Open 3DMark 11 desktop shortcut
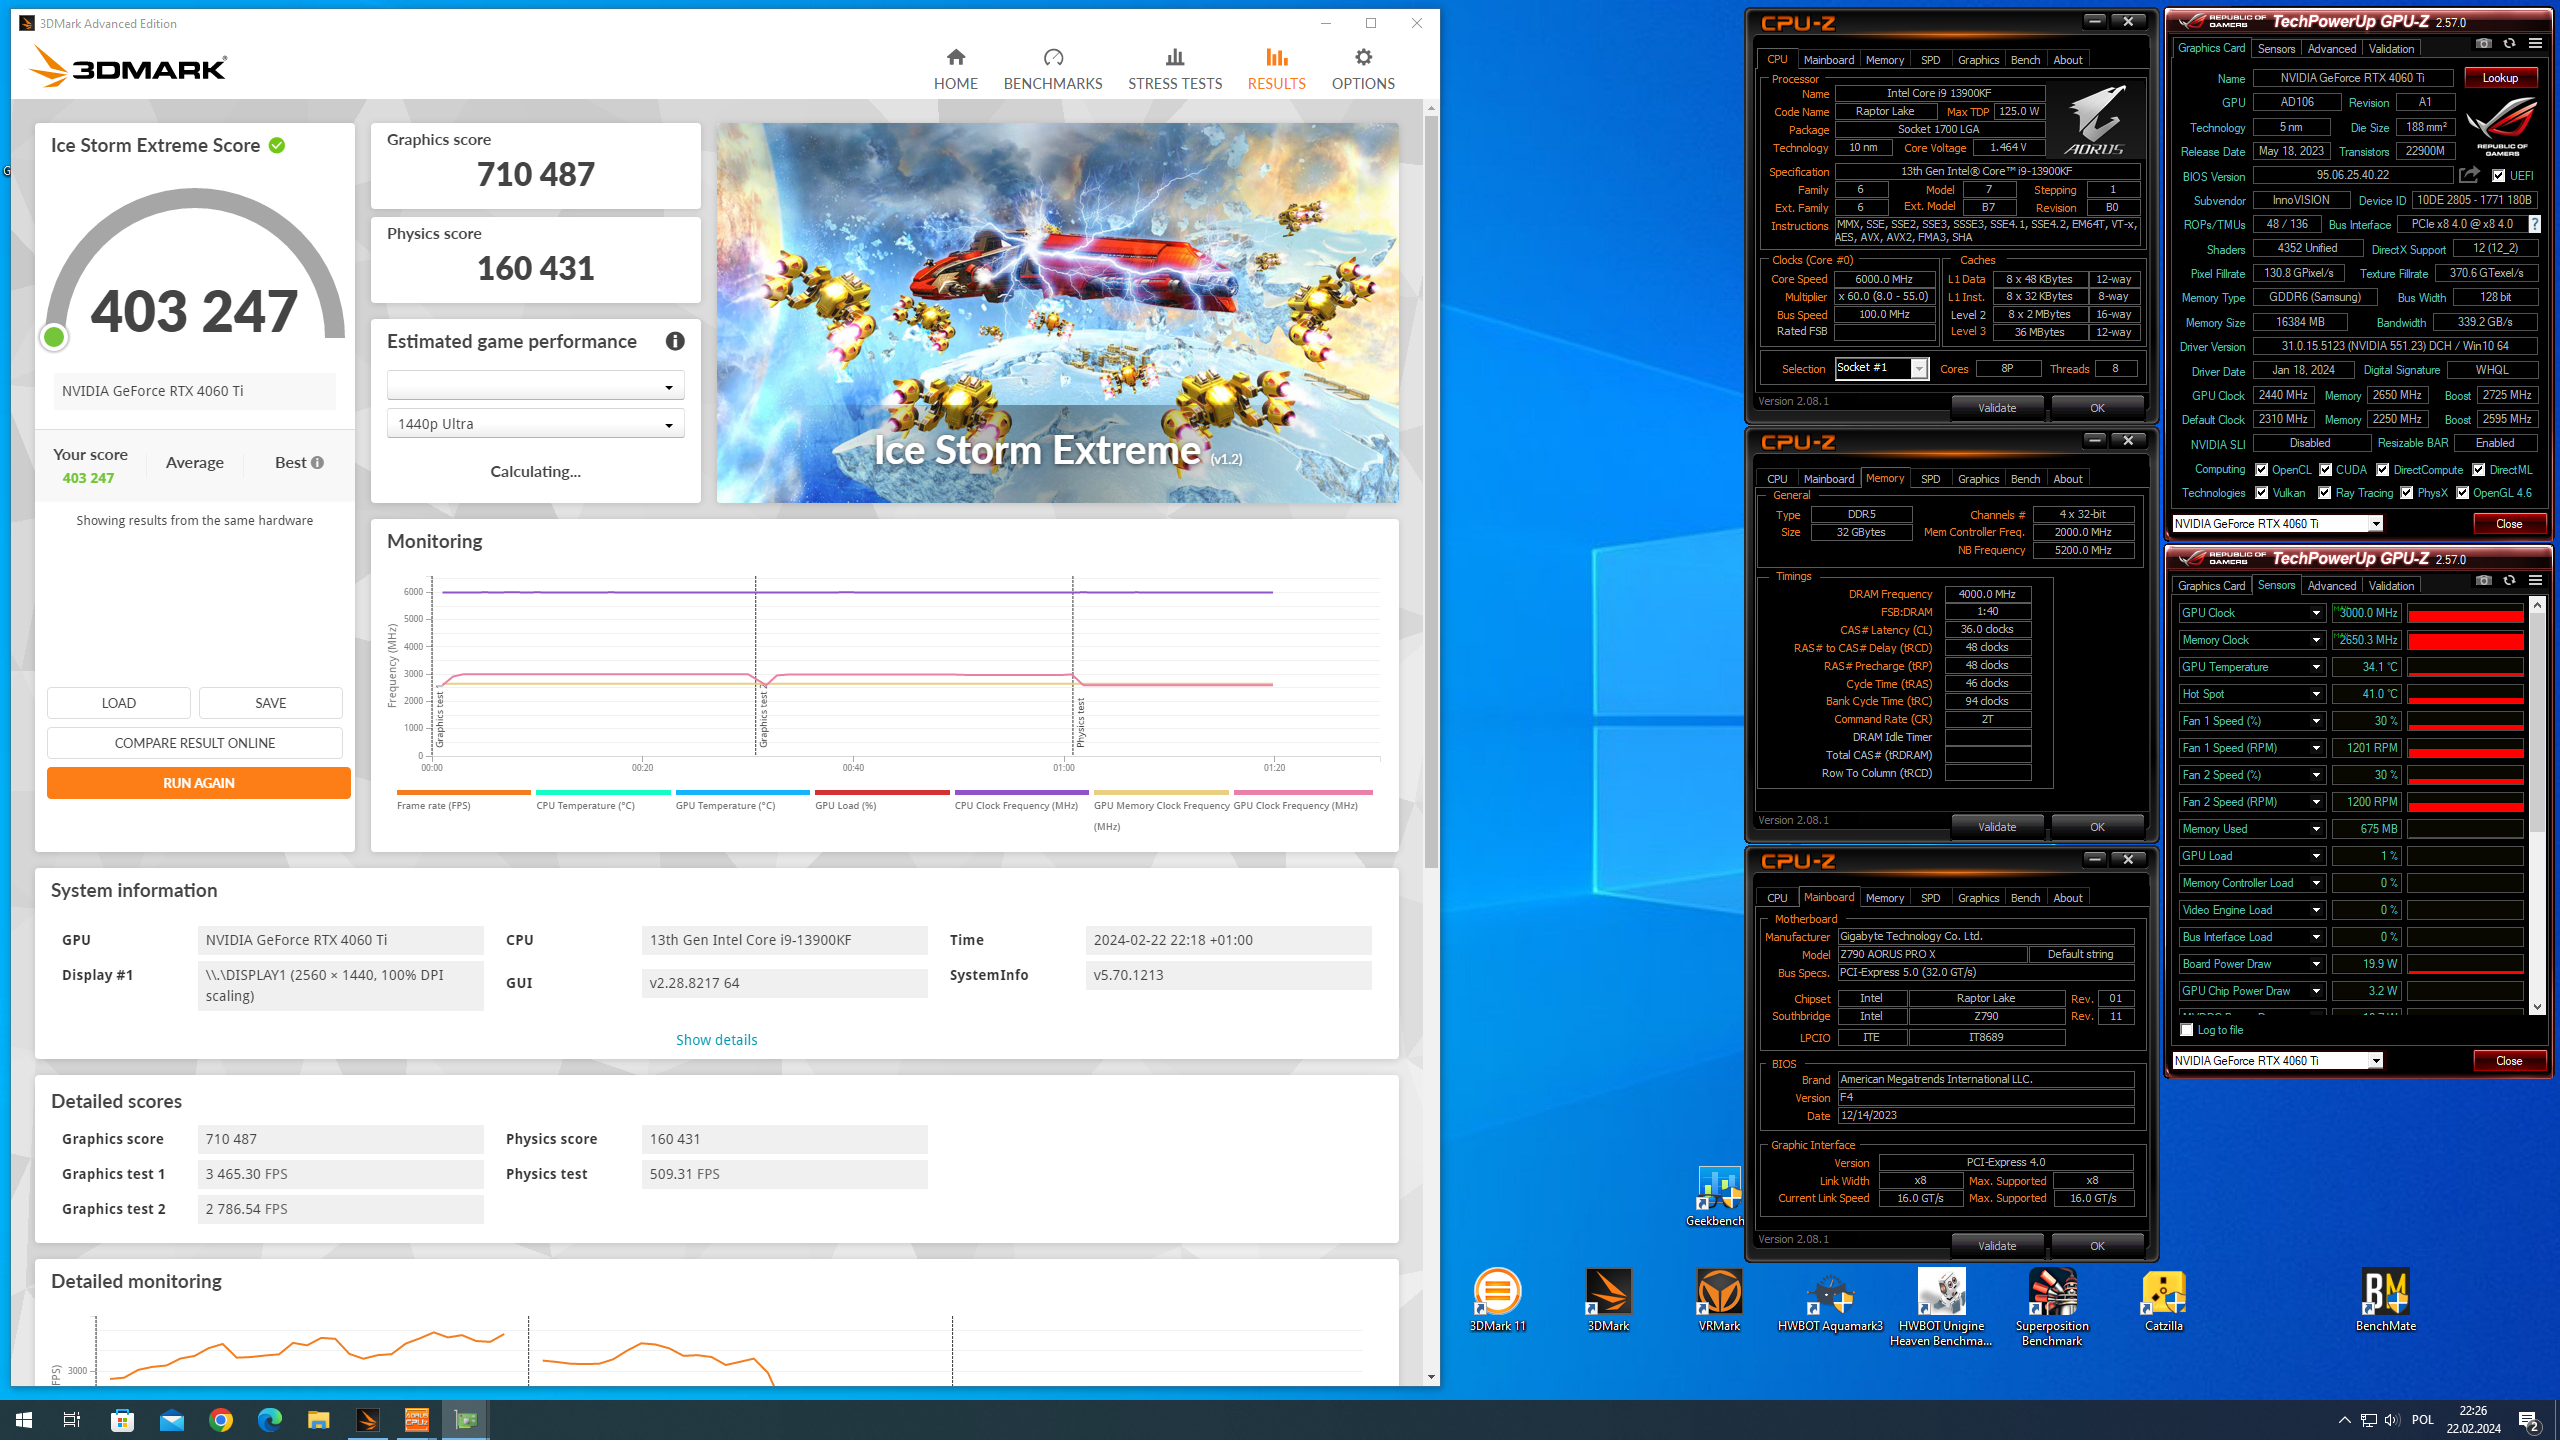The width and height of the screenshot is (2560, 1441). click(1497, 1300)
